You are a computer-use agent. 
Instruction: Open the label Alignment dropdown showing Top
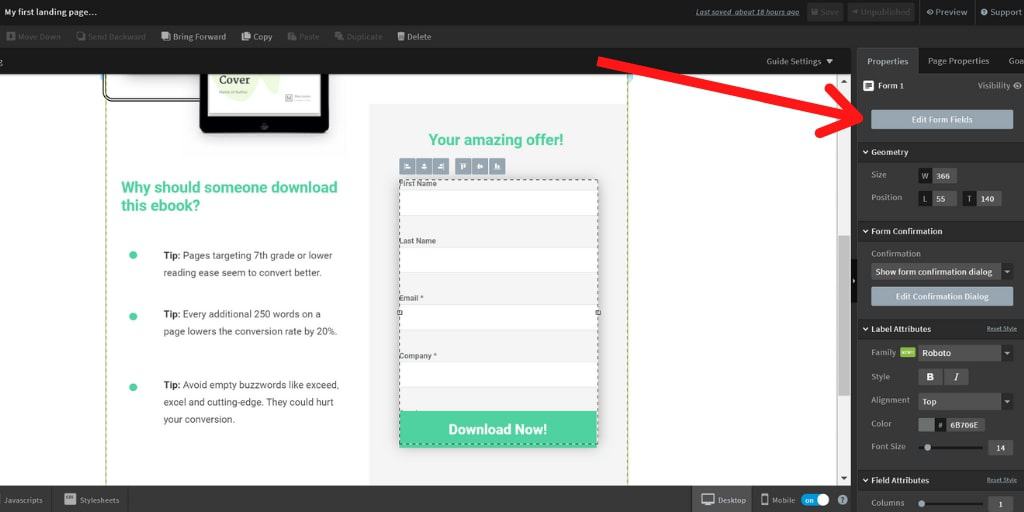(x=965, y=402)
